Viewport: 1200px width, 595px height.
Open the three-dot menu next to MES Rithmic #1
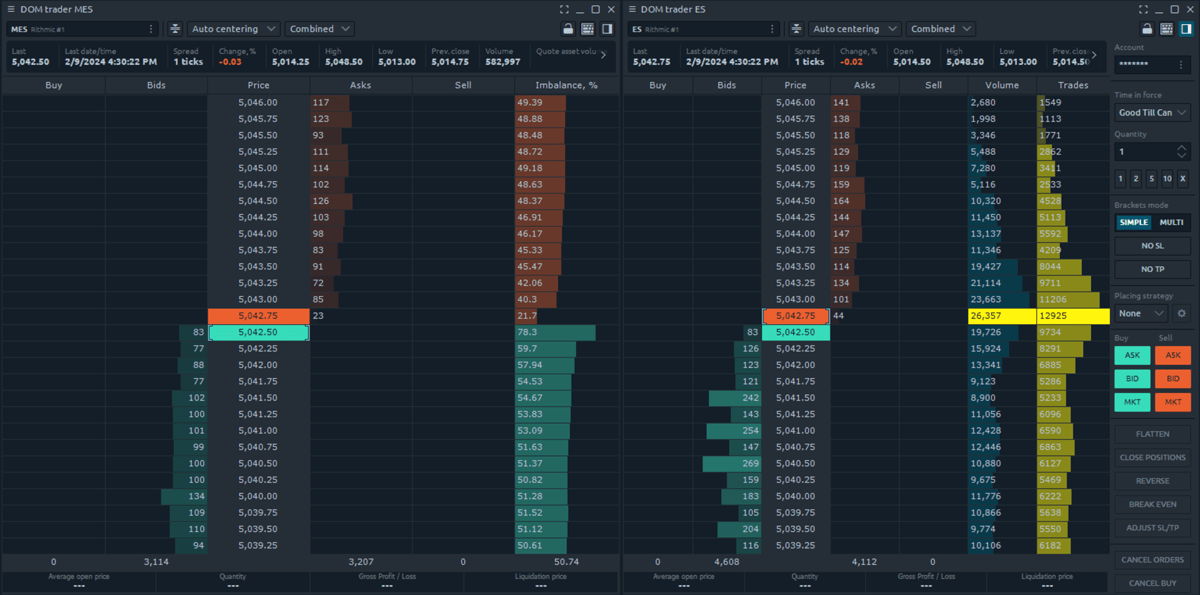(151, 29)
